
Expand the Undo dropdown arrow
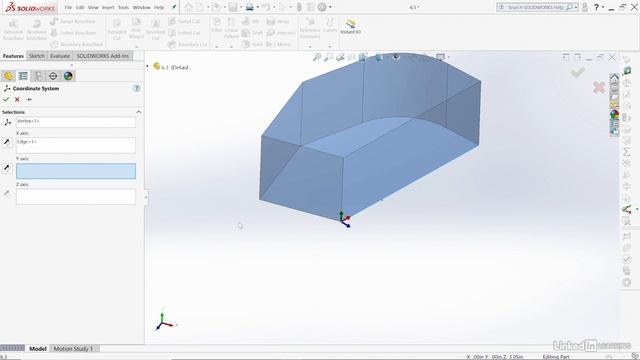pos(274,7)
